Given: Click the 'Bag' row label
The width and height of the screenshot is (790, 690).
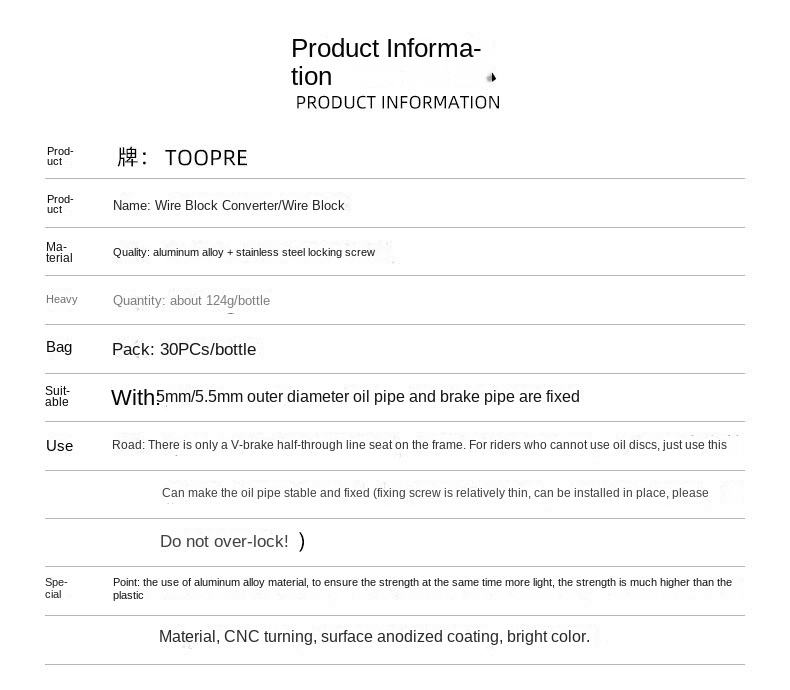Looking at the screenshot, I should point(59,347).
